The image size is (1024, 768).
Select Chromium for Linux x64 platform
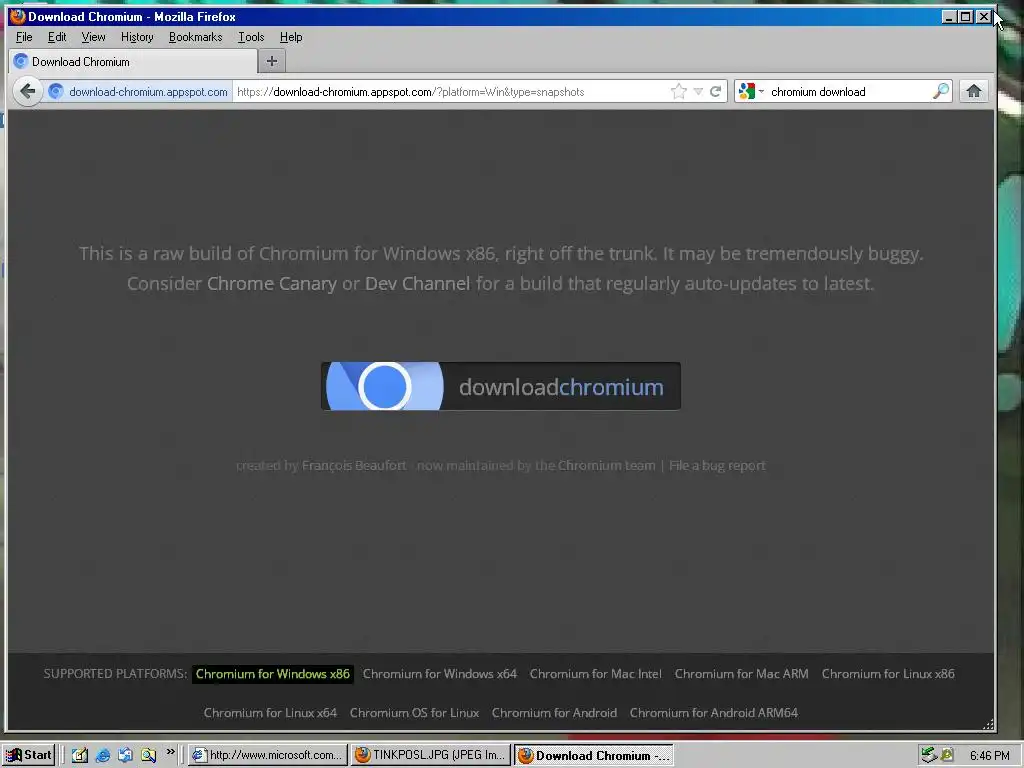tap(270, 712)
